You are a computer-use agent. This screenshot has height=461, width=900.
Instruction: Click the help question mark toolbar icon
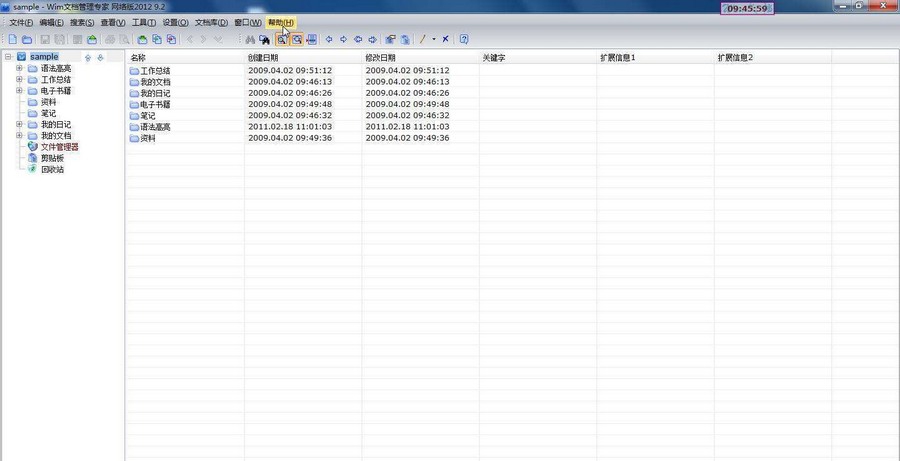coord(464,40)
